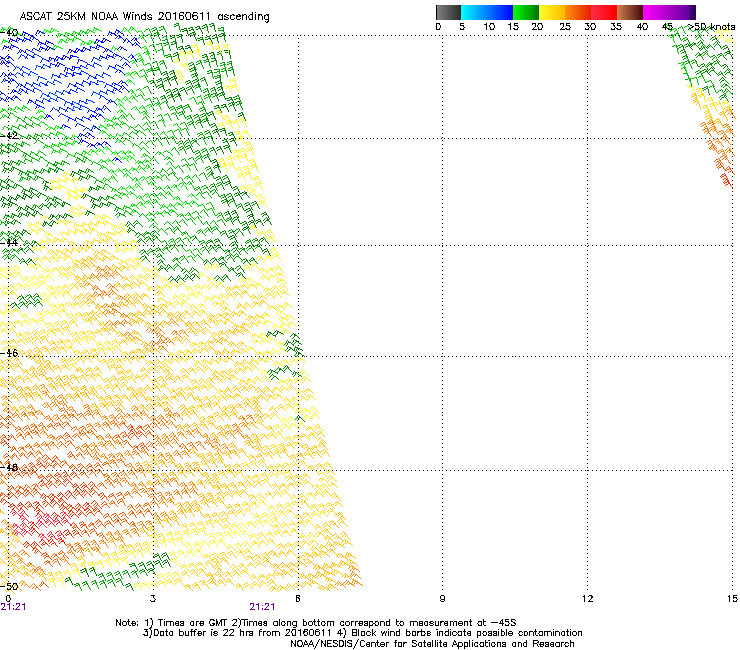This screenshot has width=740, height=650.
Task: Click the yellow 20-25 knots legend color segment
Action: click(552, 12)
